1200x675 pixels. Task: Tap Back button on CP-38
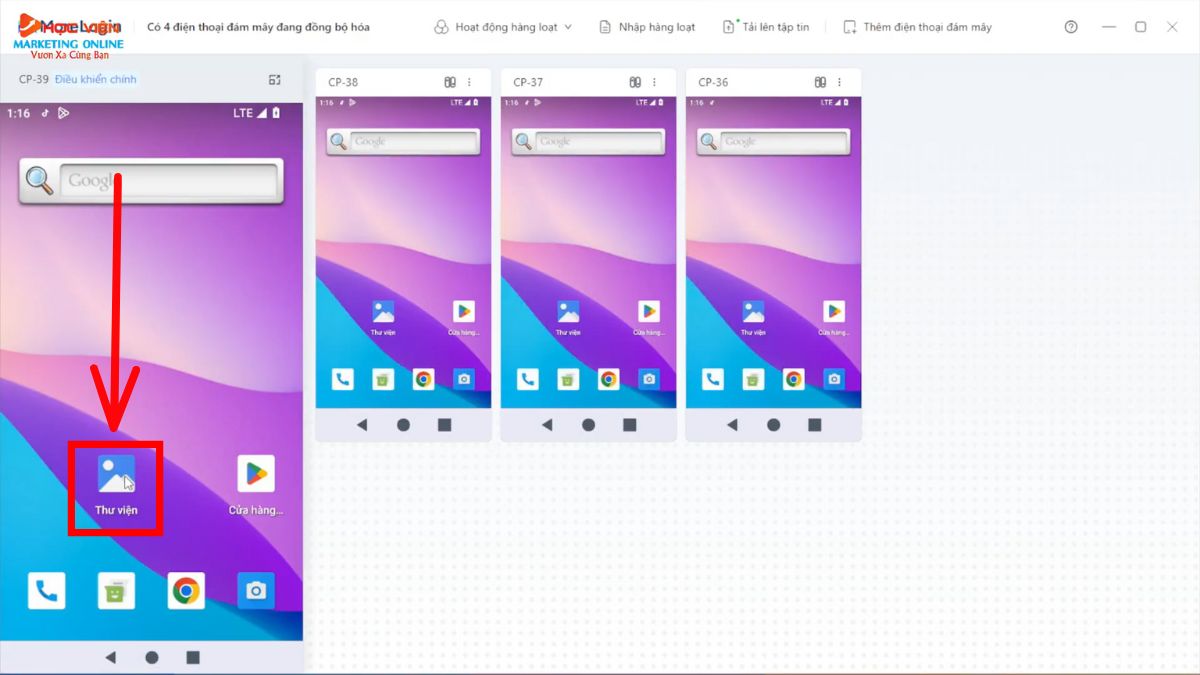point(362,425)
